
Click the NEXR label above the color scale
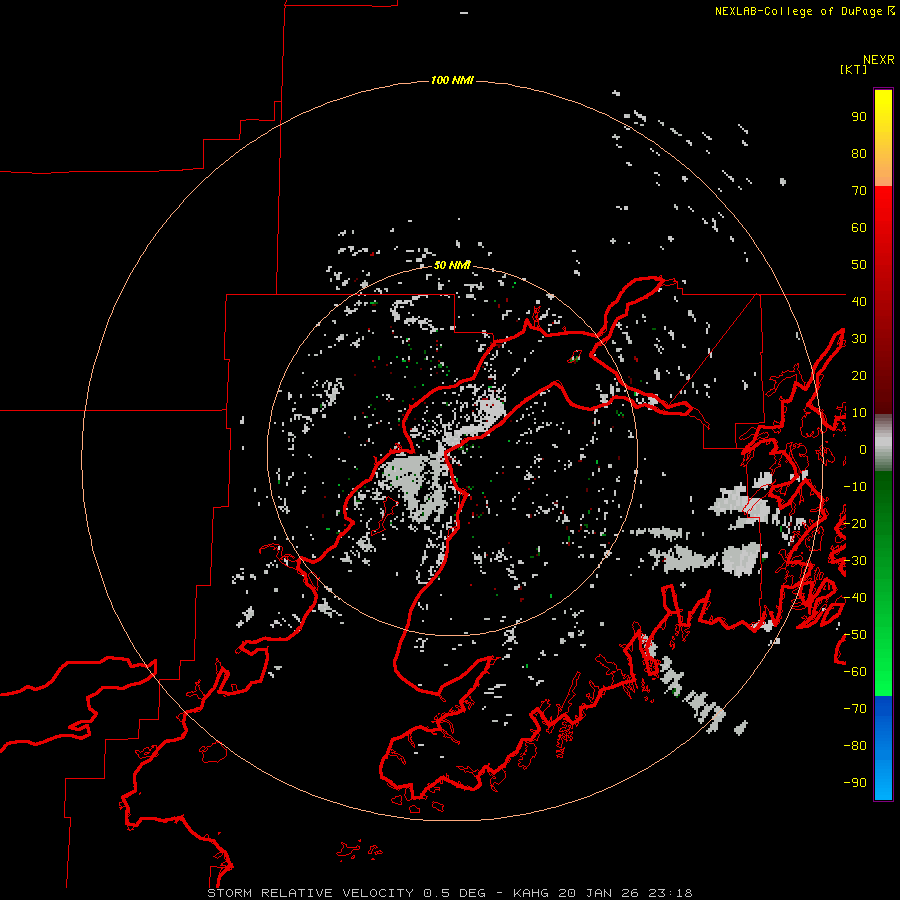pos(879,60)
